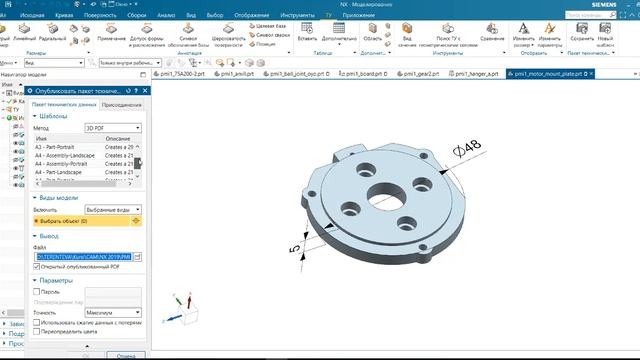Select Шероховатость поверхности tool
This screenshot has width=640, height=360.
229,35
